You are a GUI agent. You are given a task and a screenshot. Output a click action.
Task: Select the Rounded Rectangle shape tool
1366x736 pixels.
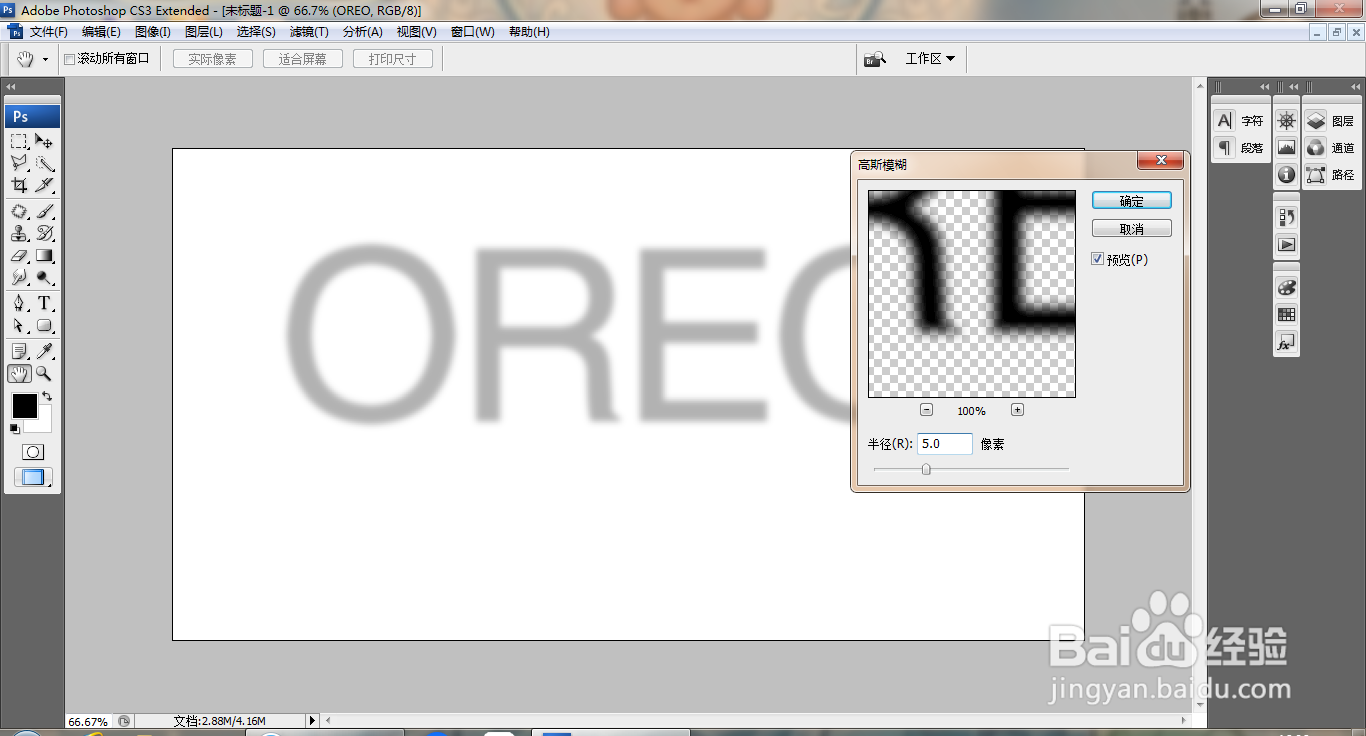pyautogui.click(x=44, y=325)
